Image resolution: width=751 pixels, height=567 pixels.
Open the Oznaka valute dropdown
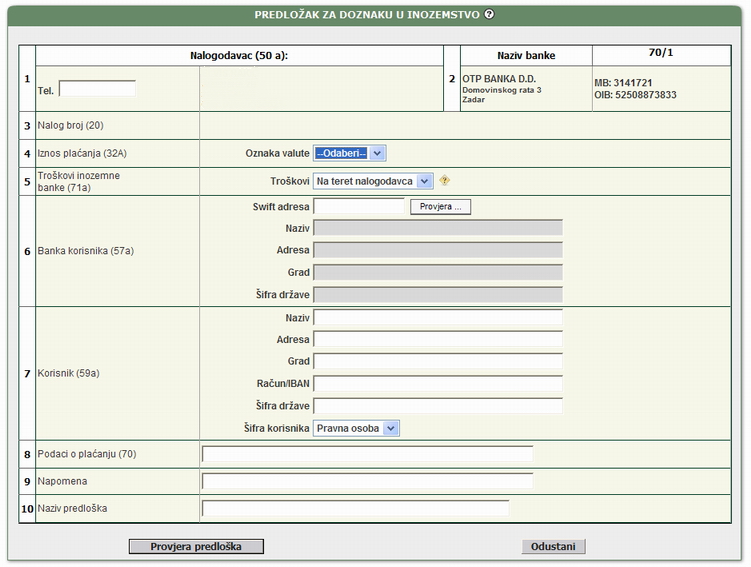click(349, 153)
